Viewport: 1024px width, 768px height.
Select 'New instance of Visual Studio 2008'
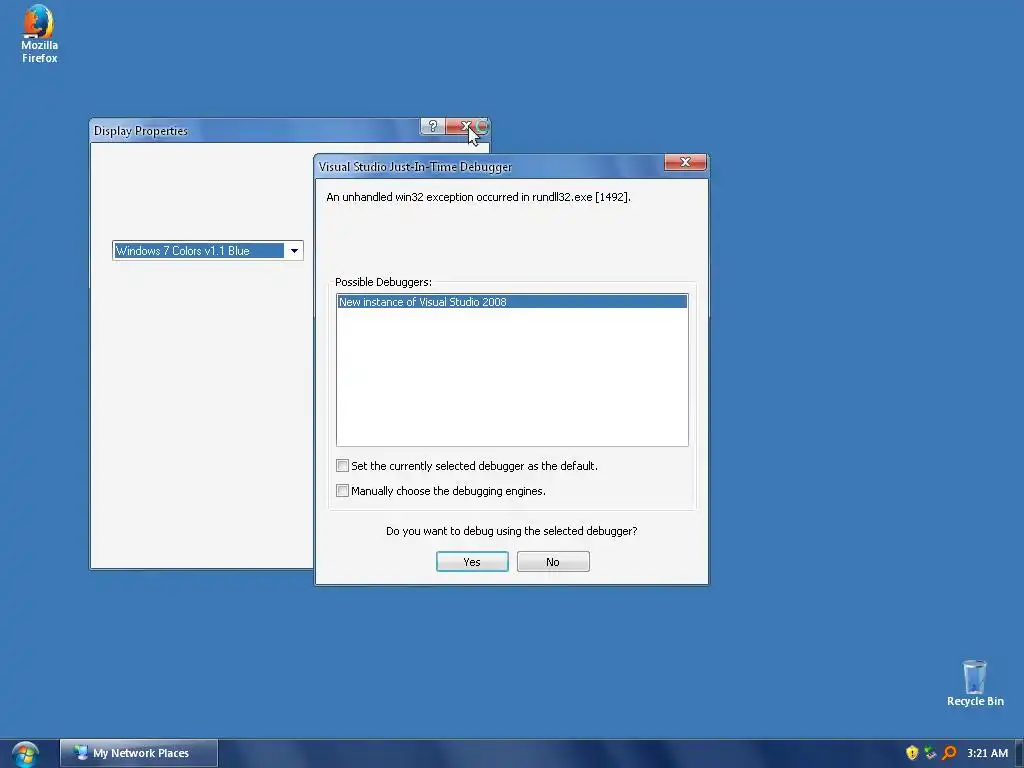click(512, 302)
